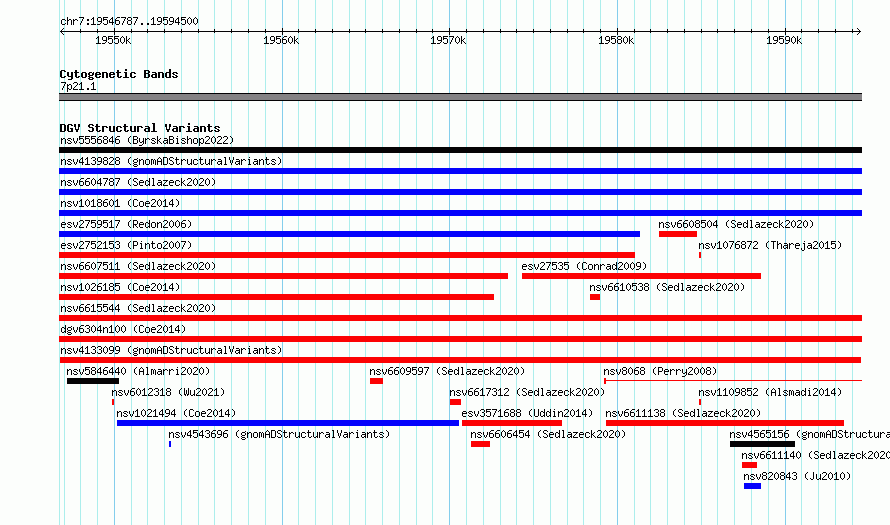Select the black nsv5846440 Almarri2020 bar
This screenshot has height=525, width=890.
93,381
